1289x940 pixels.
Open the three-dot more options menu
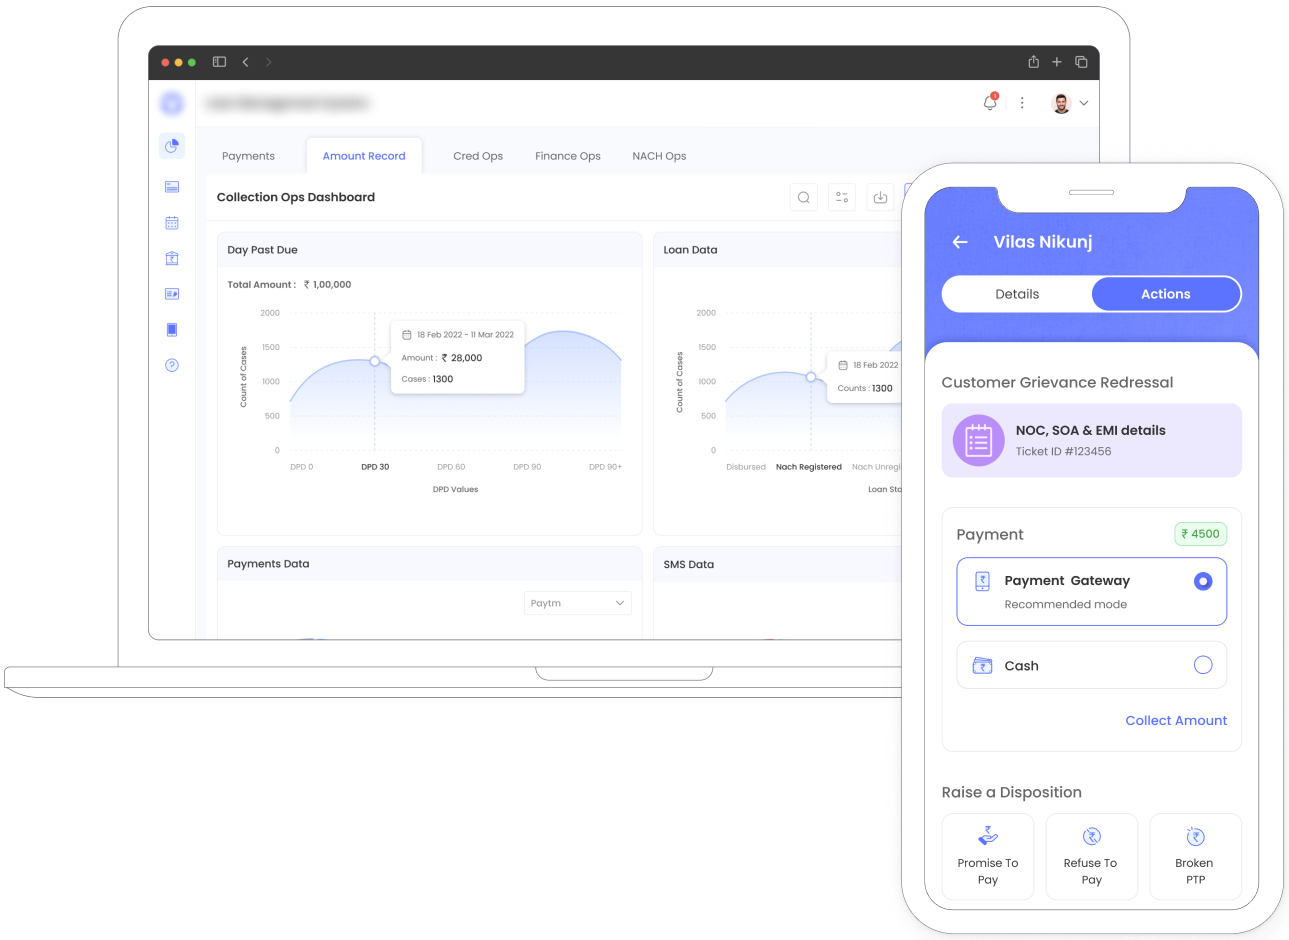[1021, 102]
